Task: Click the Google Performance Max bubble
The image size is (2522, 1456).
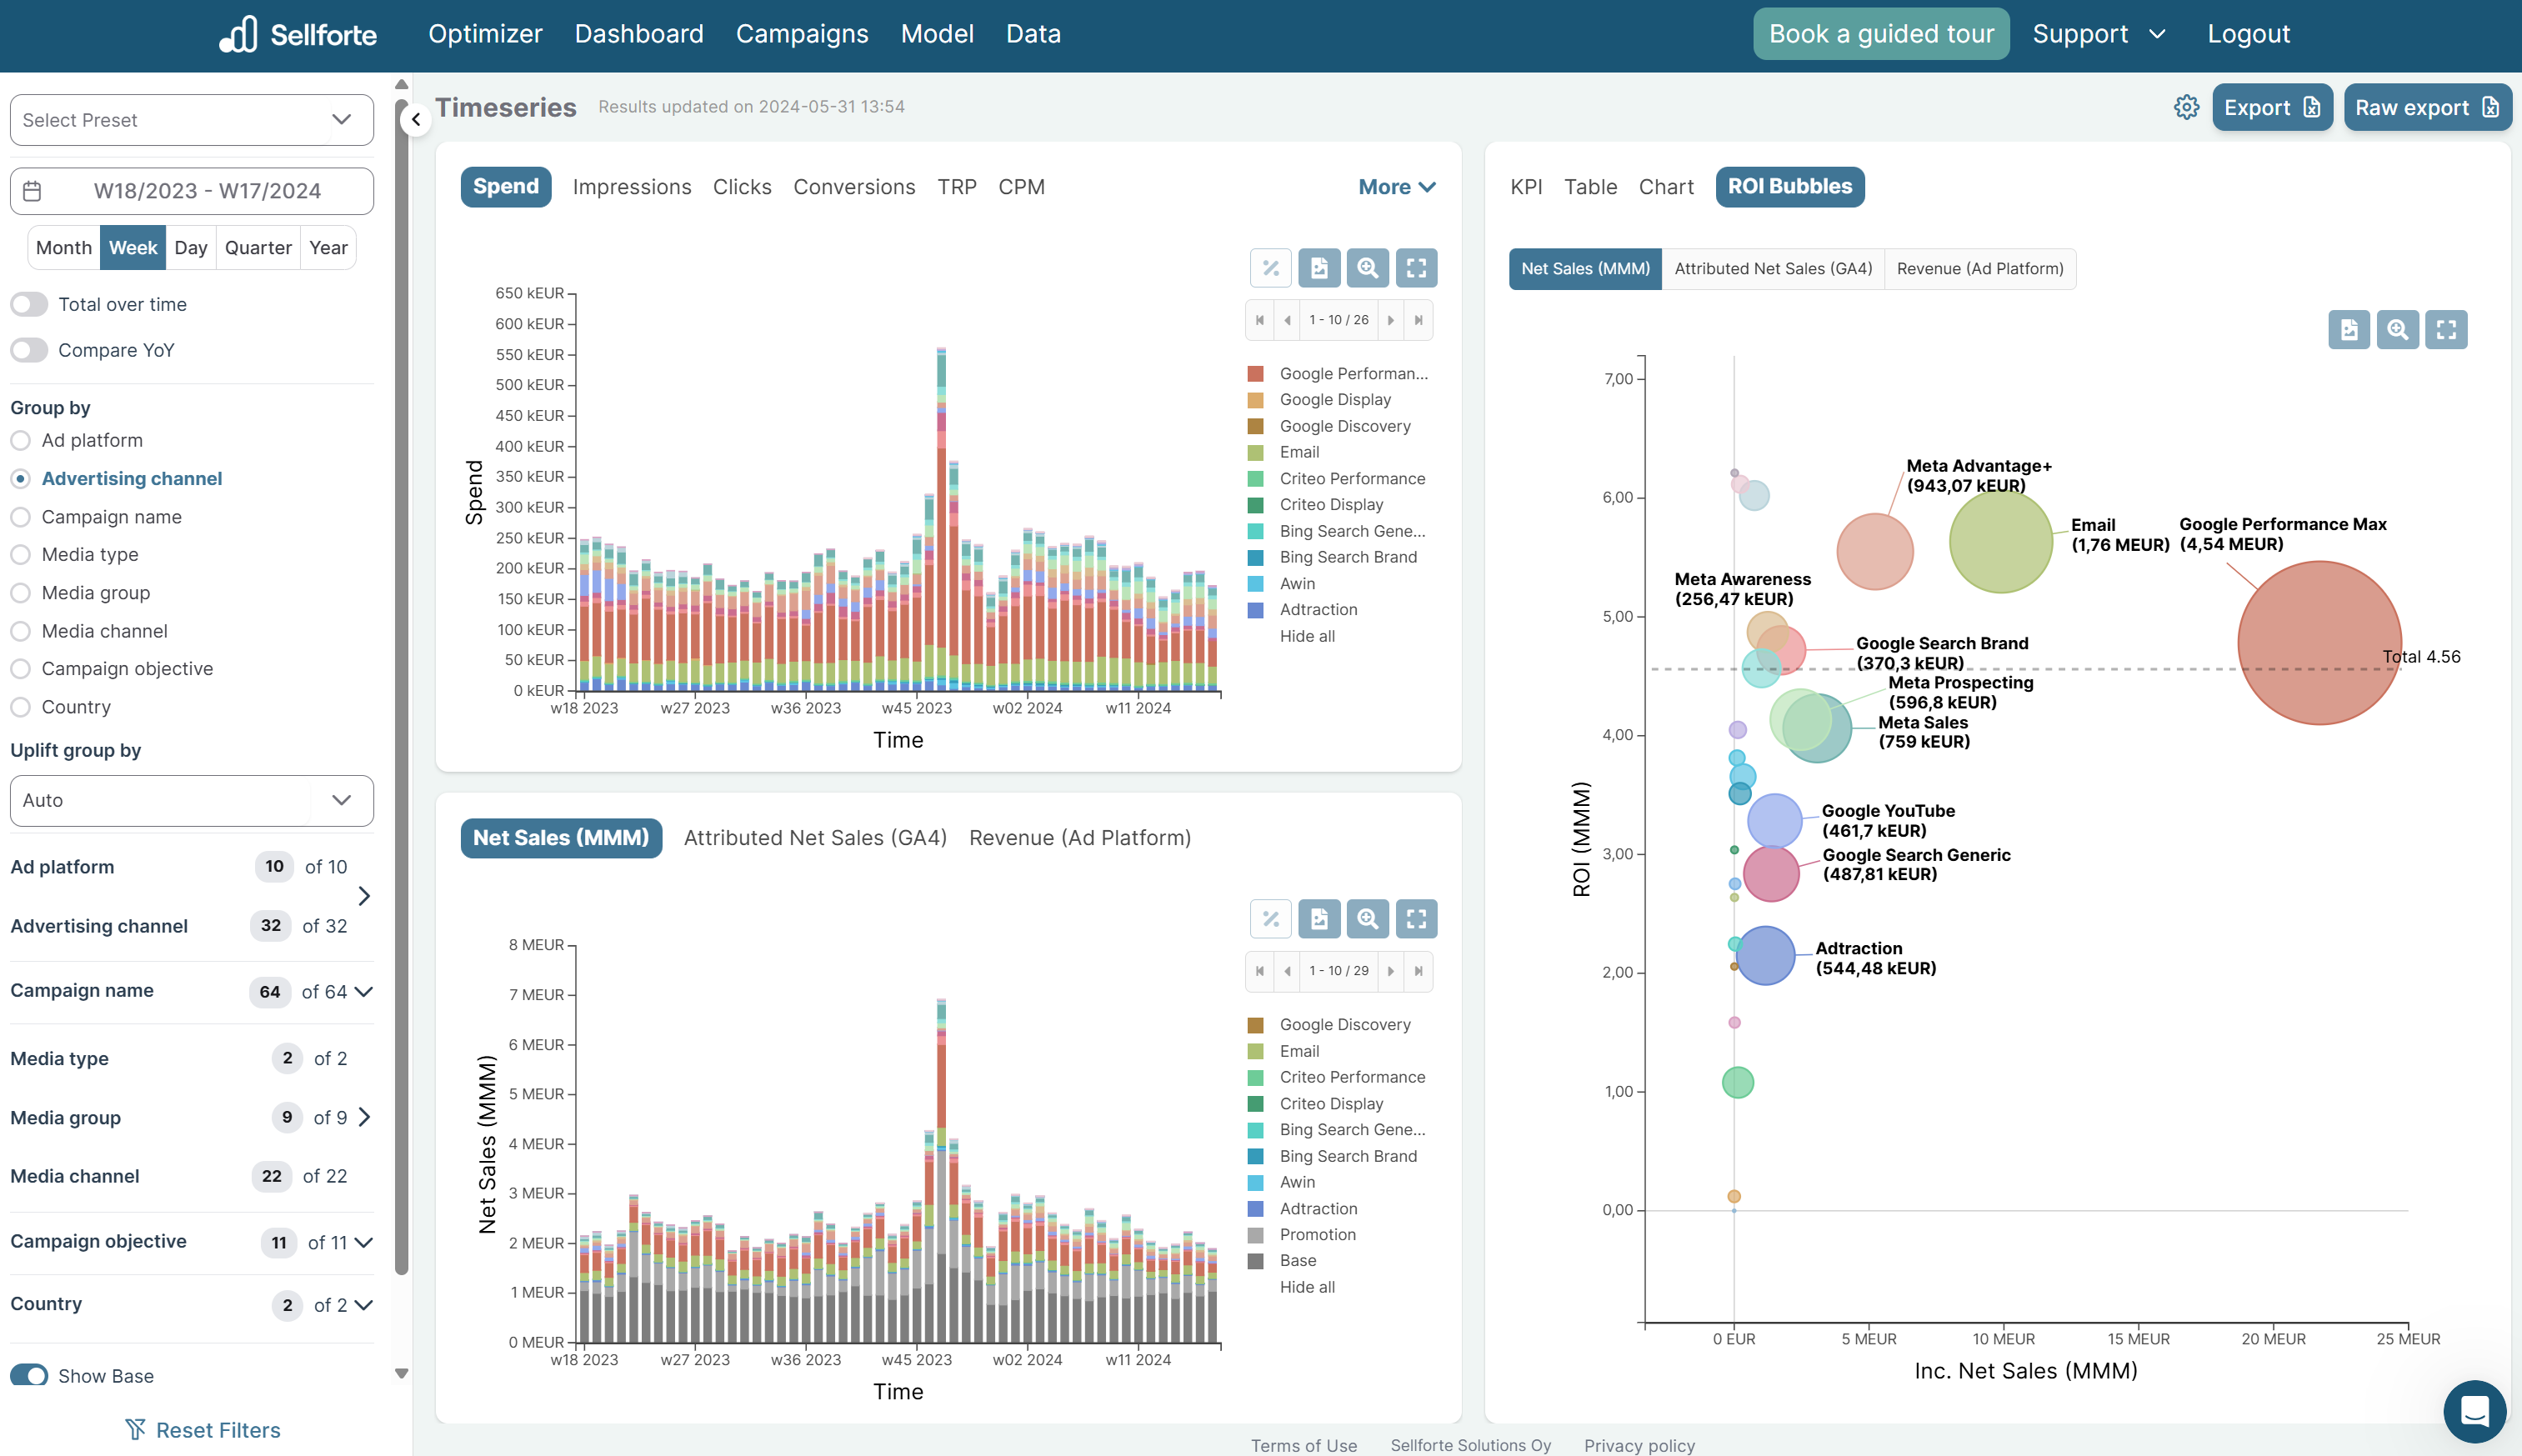Action: (x=2319, y=643)
